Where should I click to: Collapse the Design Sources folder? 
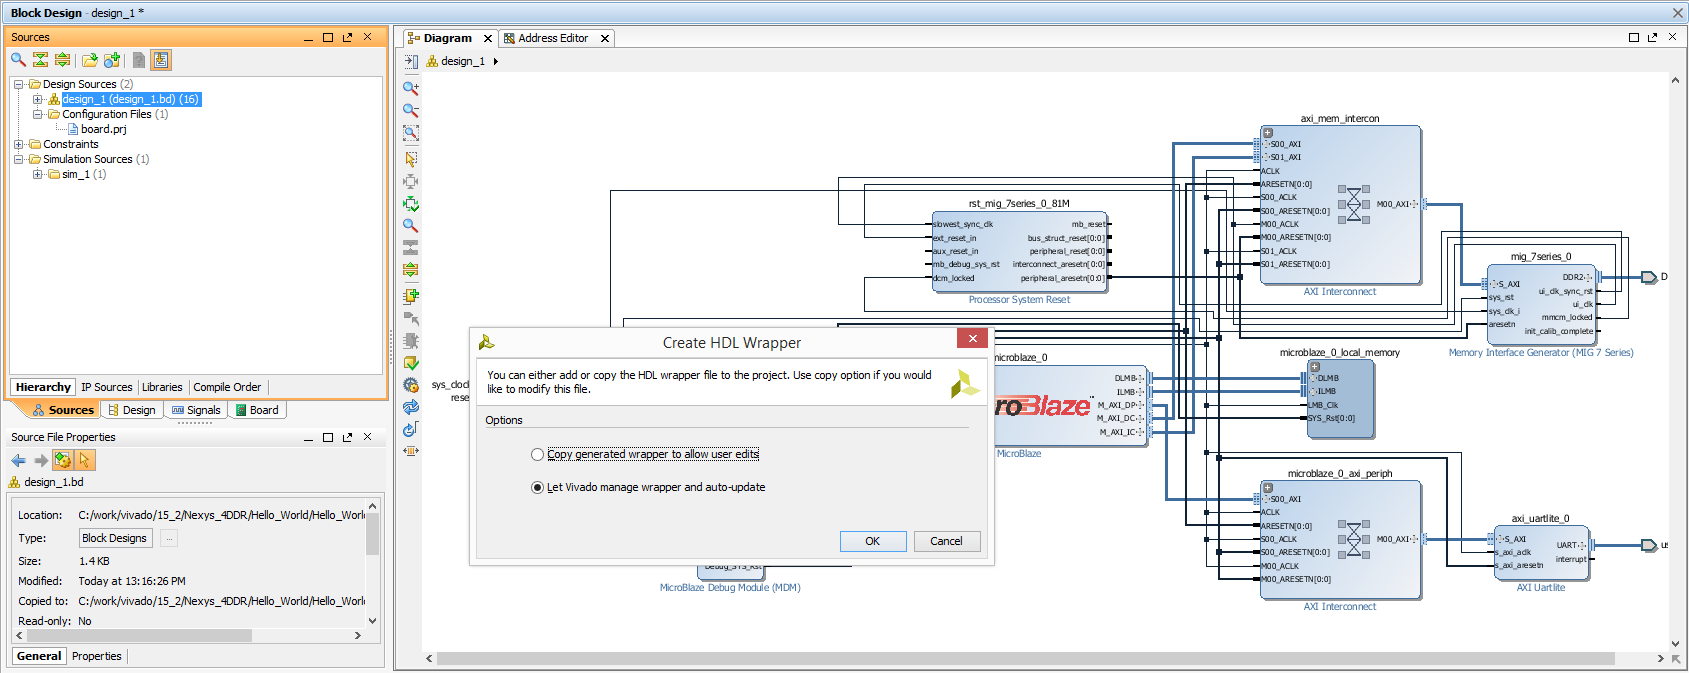pyautogui.click(x=18, y=85)
